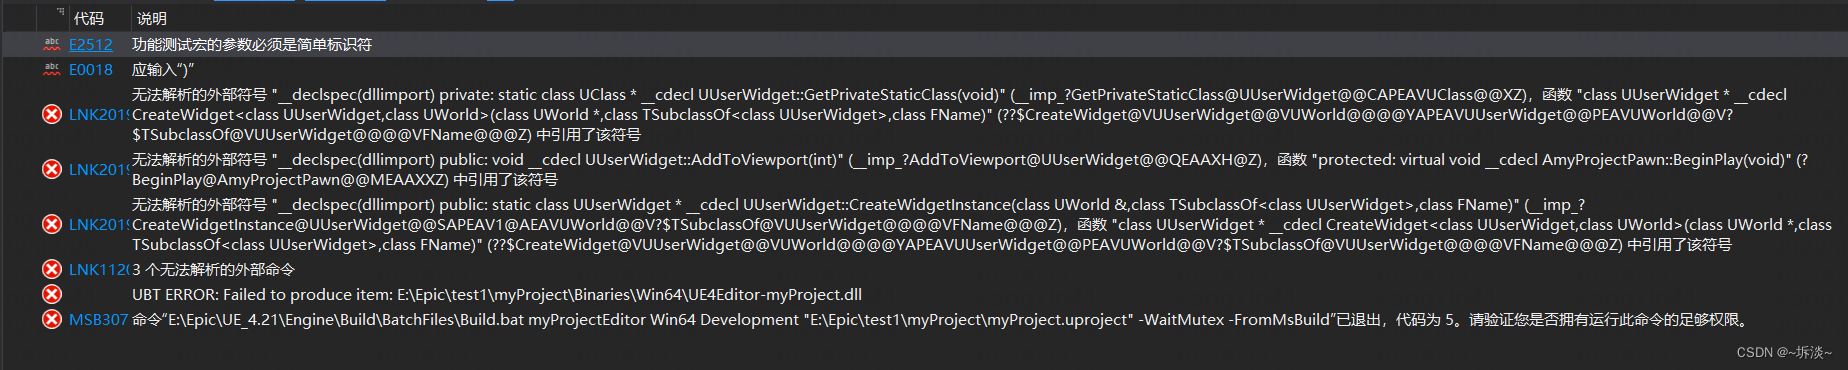Open the E2512 error code link
This screenshot has height=370, width=1848.
click(x=90, y=45)
